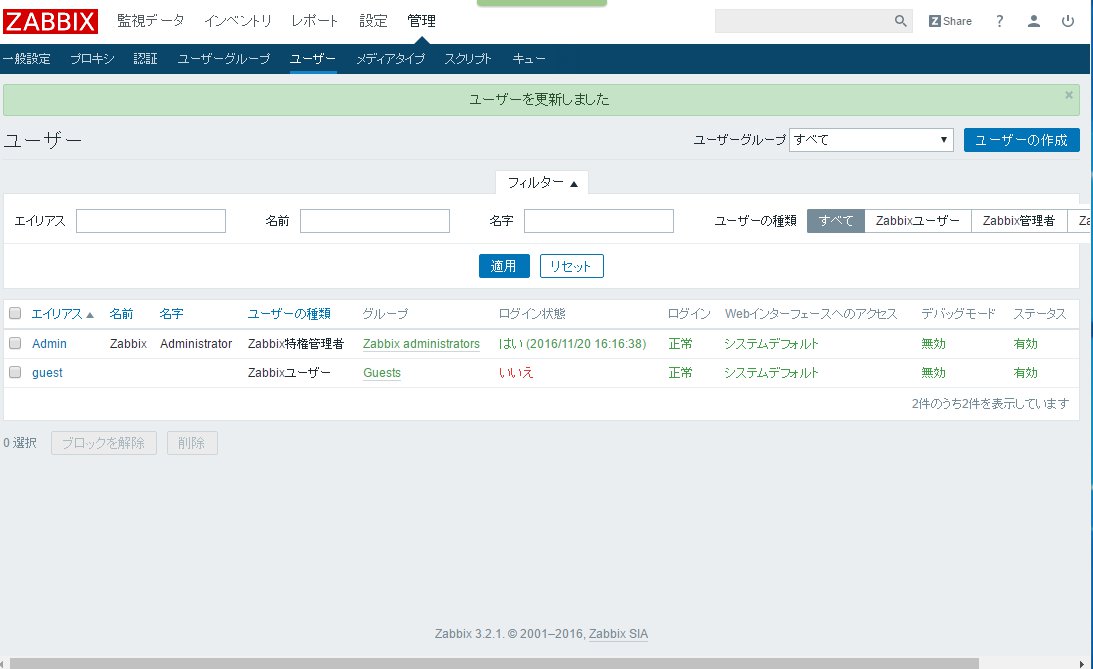This screenshot has width=1093, height=669.
Task: Click guest's いいえ login status
Action: pos(516,373)
